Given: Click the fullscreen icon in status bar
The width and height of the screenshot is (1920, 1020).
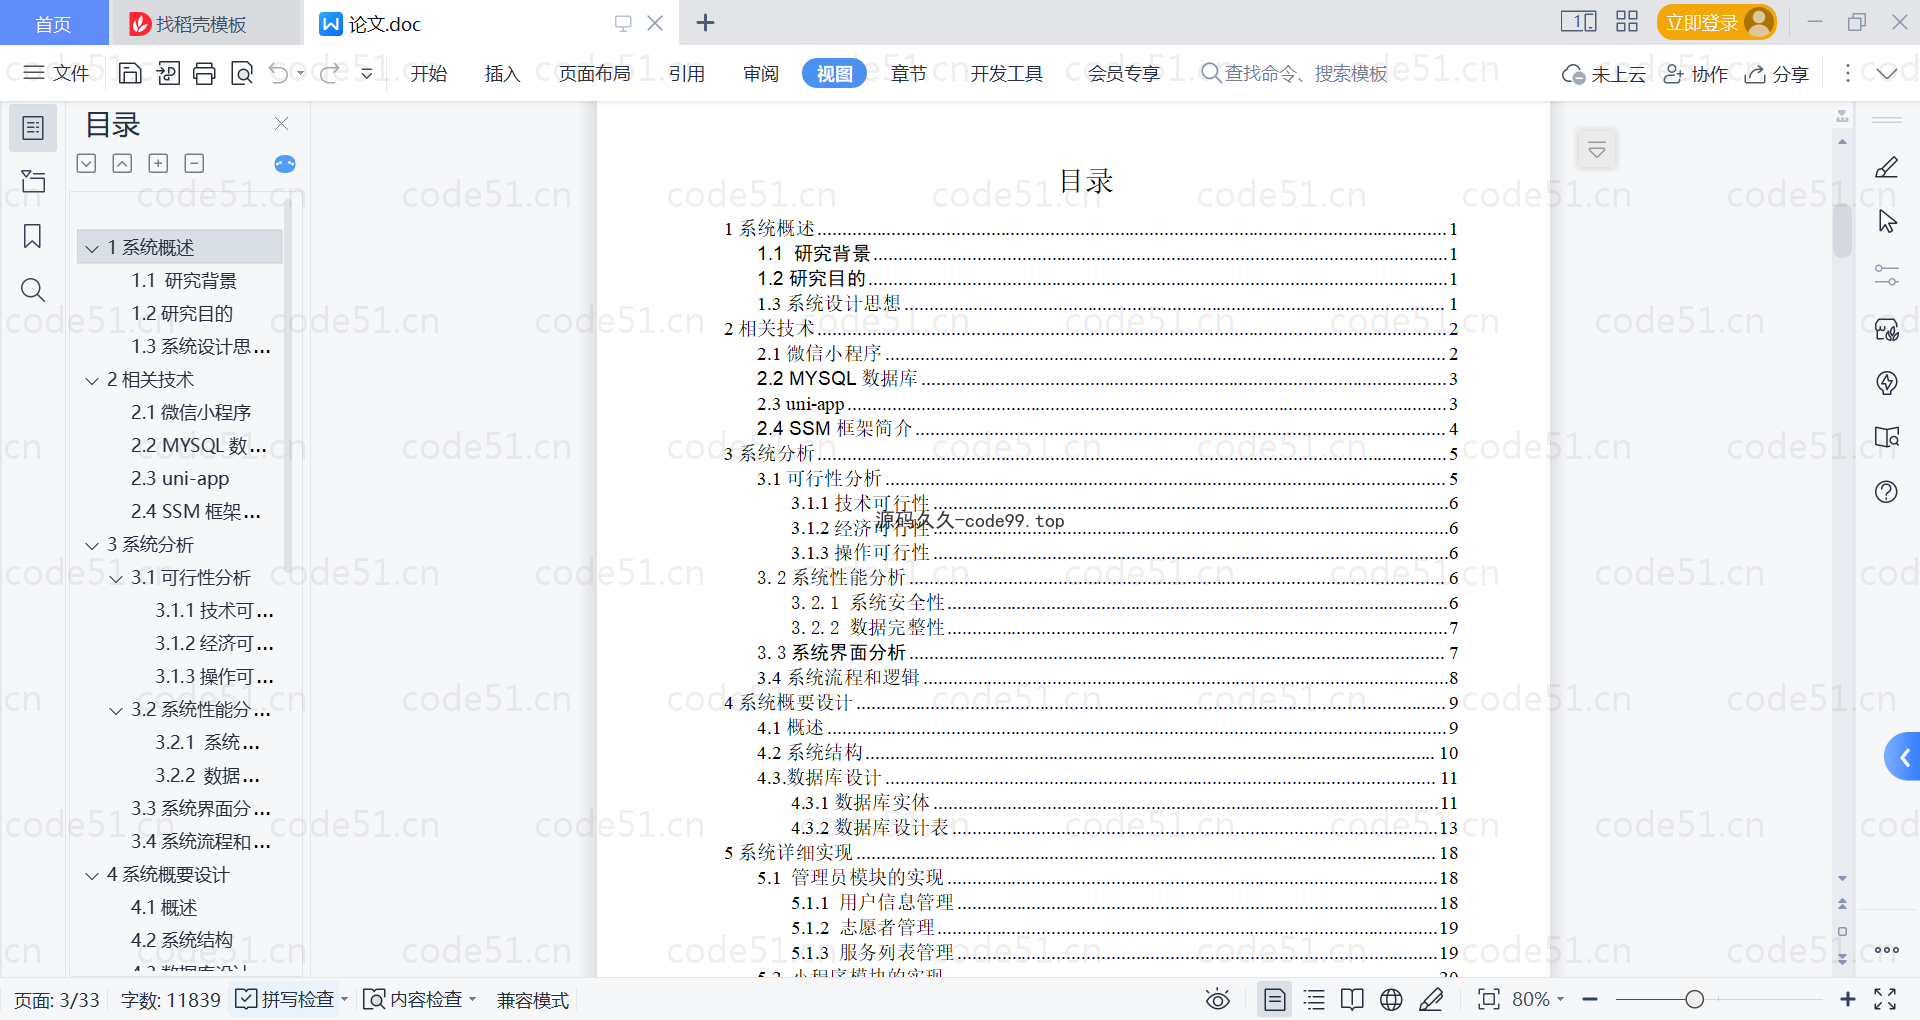Looking at the screenshot, I should coord(1885,999).
